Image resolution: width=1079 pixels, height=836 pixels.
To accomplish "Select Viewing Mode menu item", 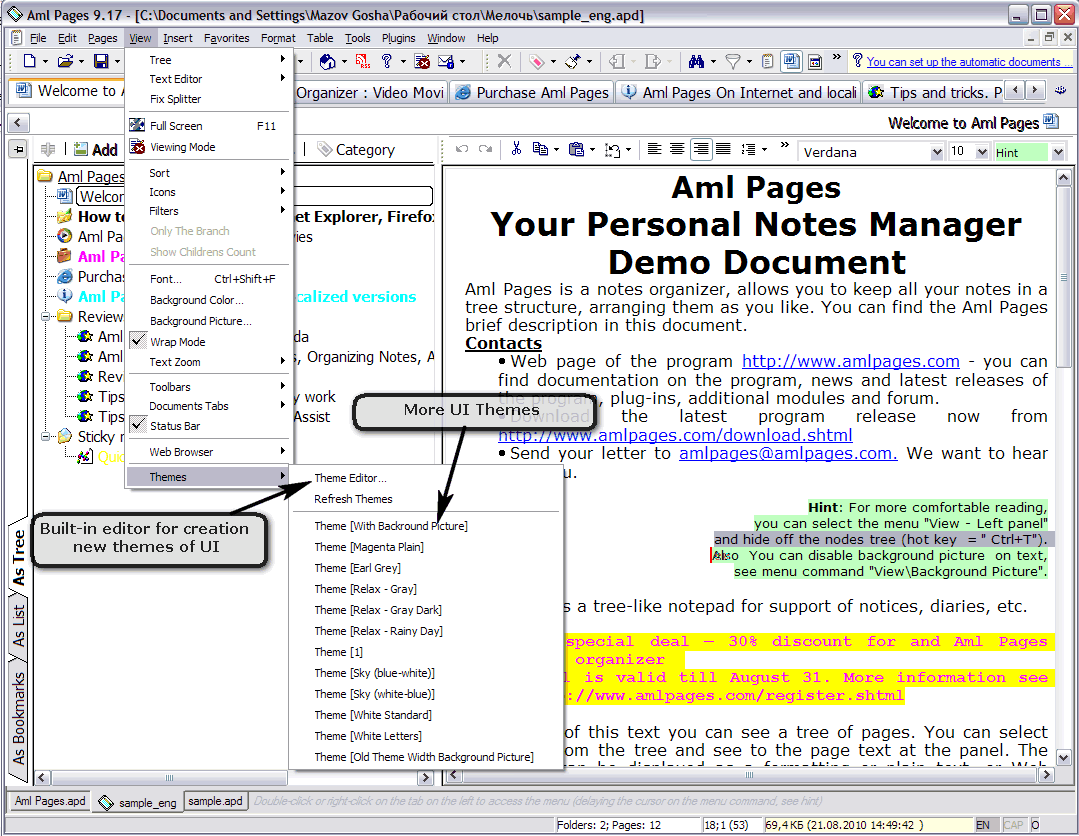I will click(x=210, y=147).
